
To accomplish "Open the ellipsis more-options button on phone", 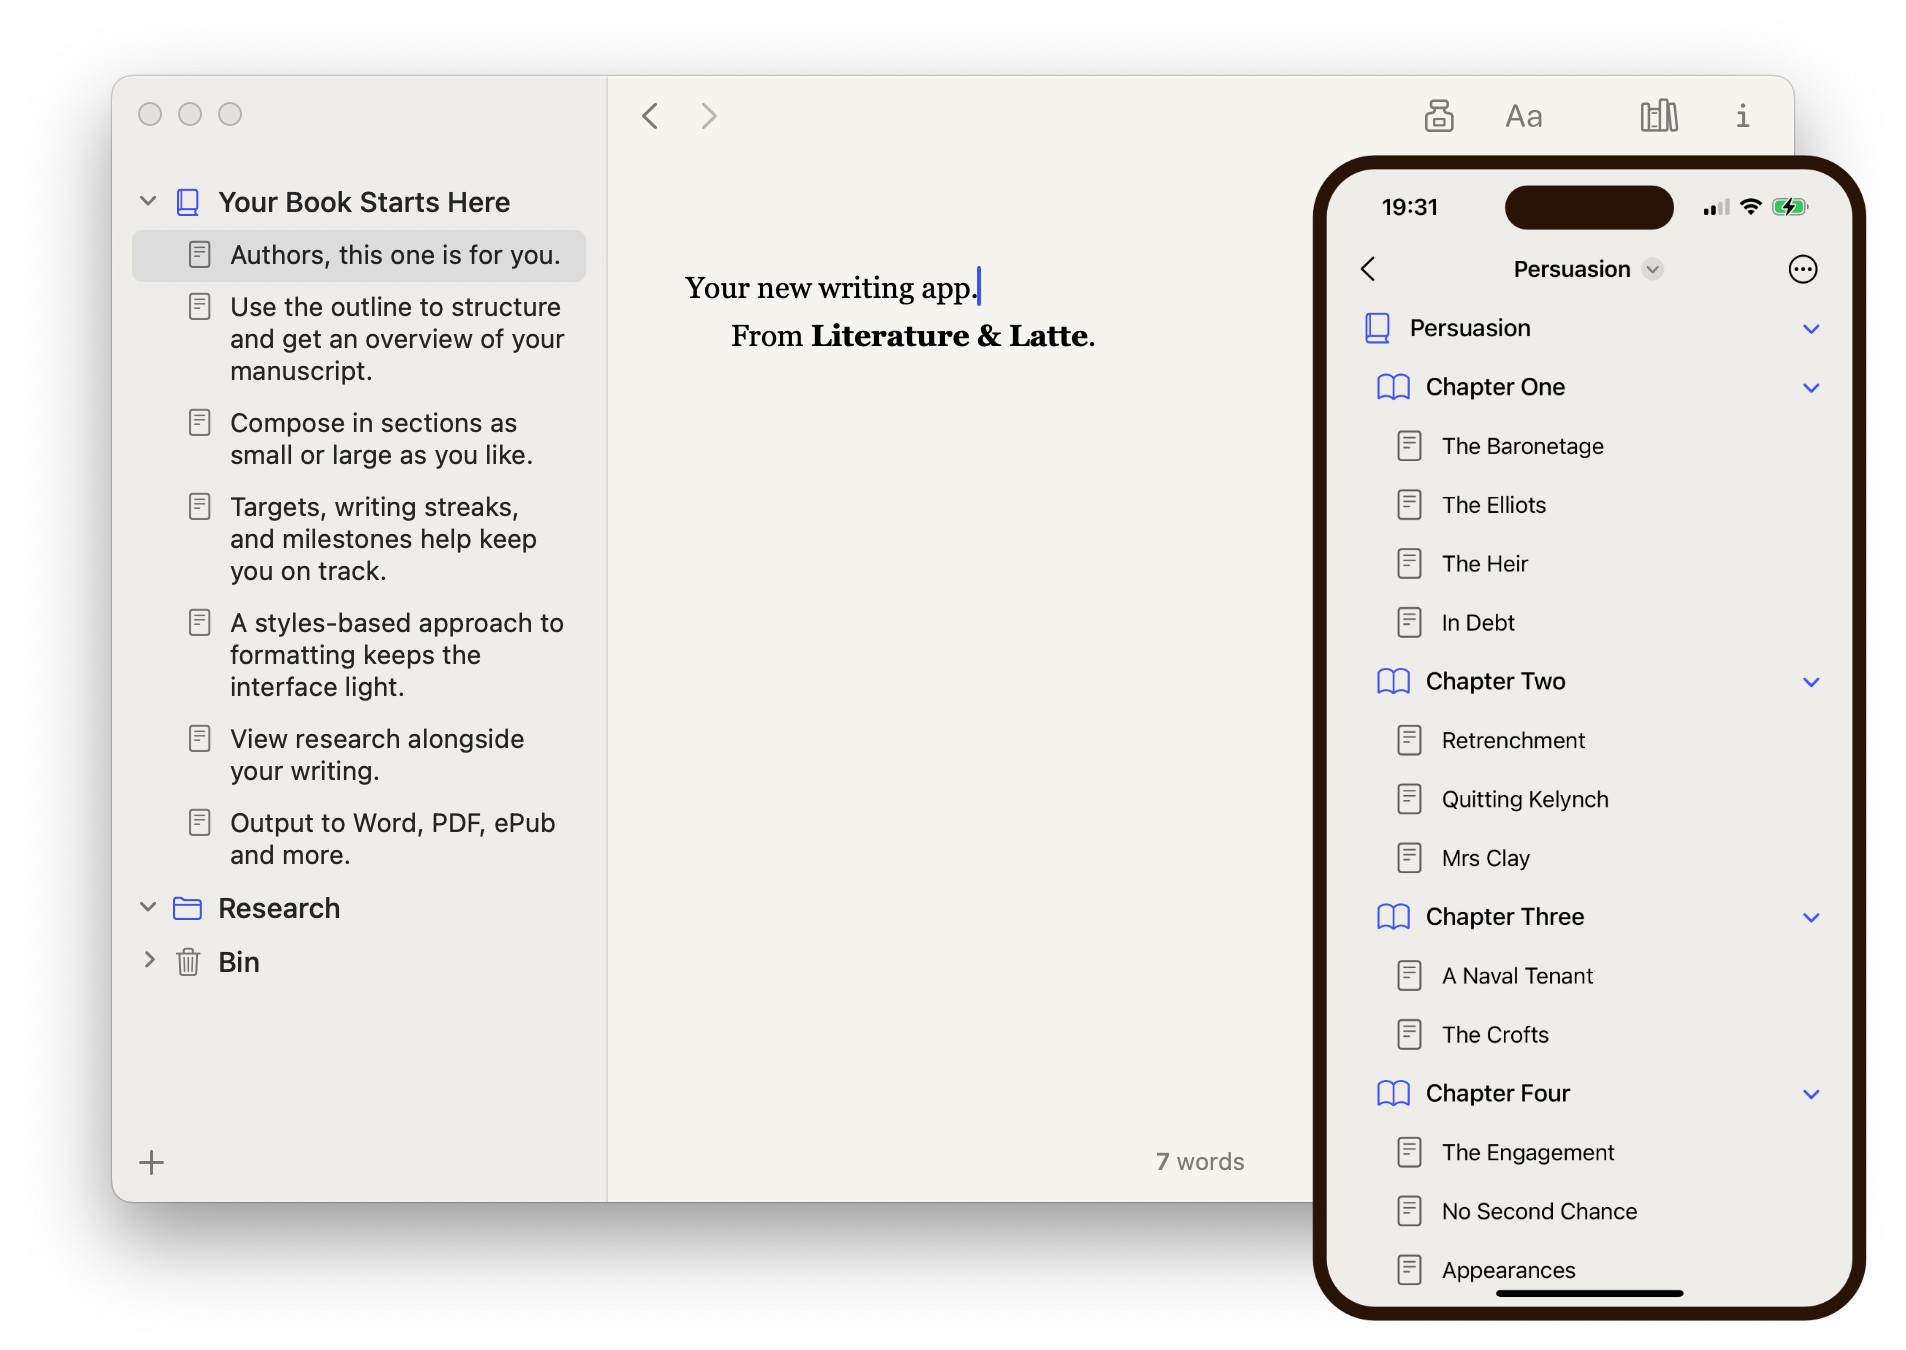I will [1802, 269].
